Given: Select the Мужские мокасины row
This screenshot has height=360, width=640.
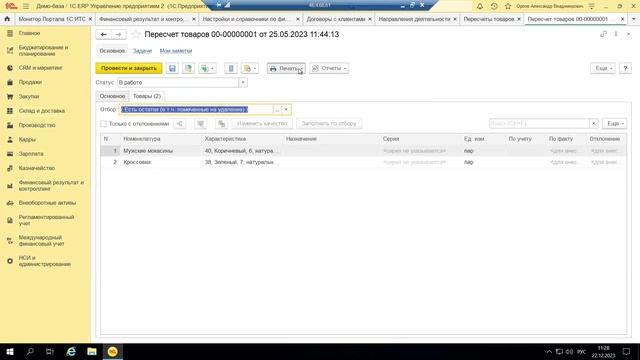Looking at the screenshot, I should coord(363,151).
